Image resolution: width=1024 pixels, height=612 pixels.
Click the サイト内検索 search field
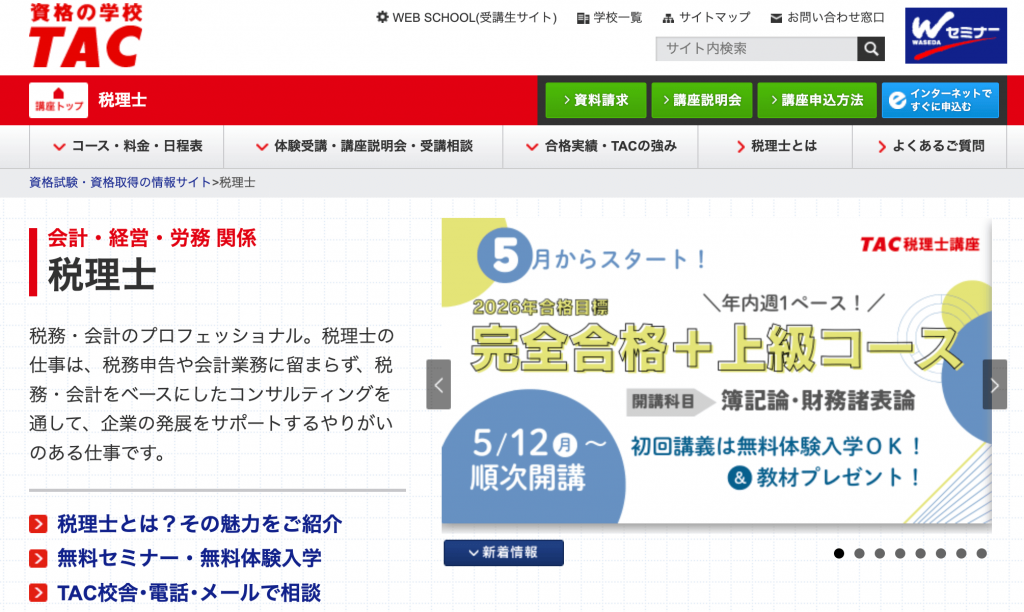[x=756, y=48]
